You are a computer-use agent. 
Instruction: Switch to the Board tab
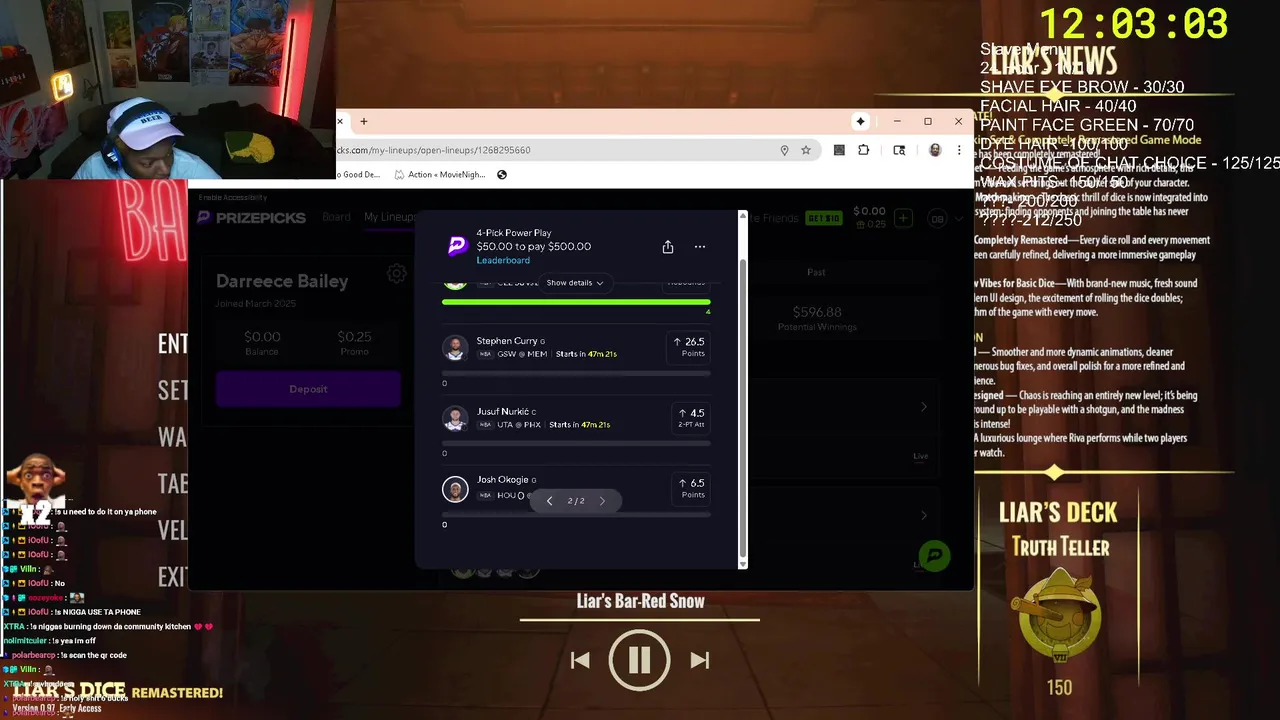click(336, 217)
